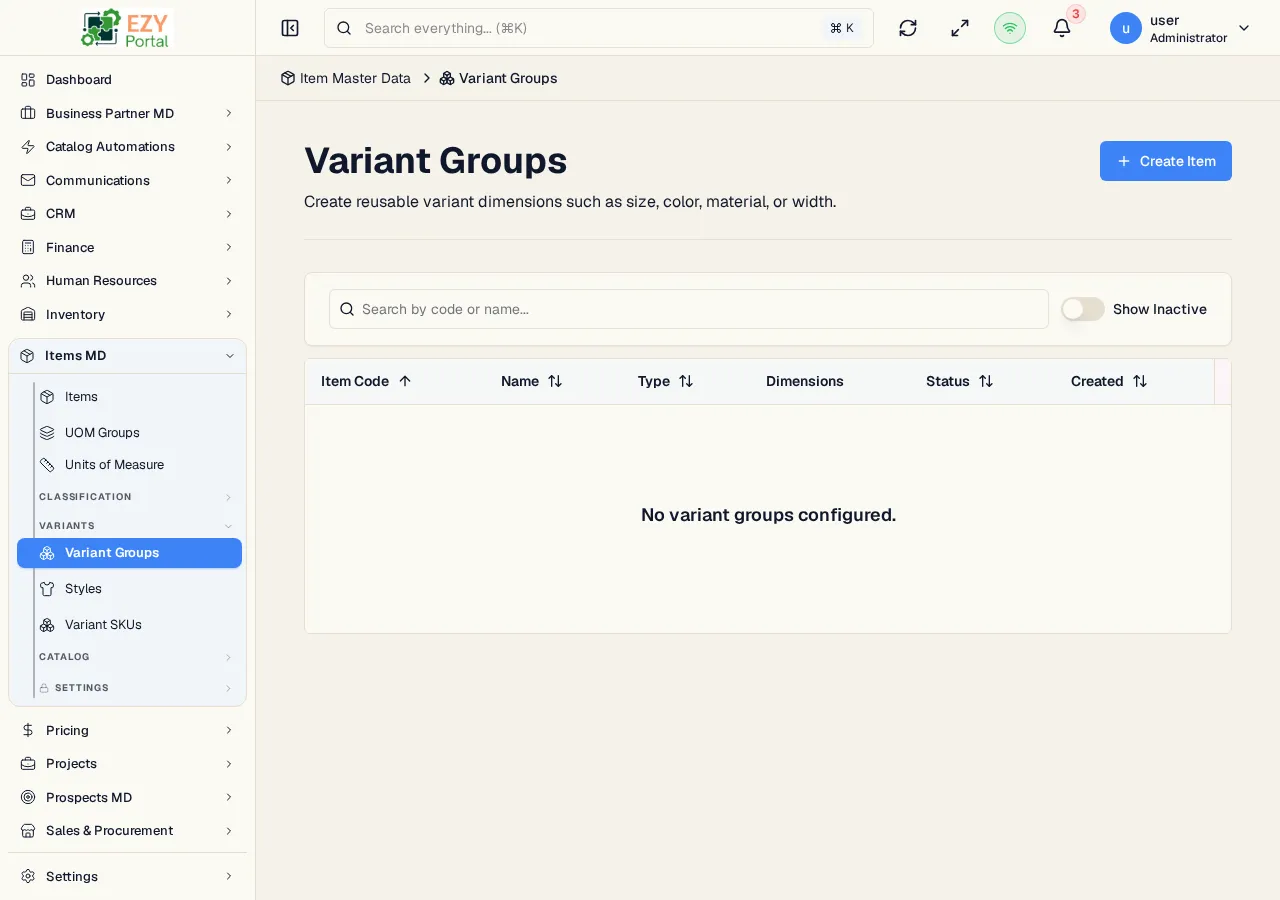Click the user avatar circle

click(x=1126, y=28)
